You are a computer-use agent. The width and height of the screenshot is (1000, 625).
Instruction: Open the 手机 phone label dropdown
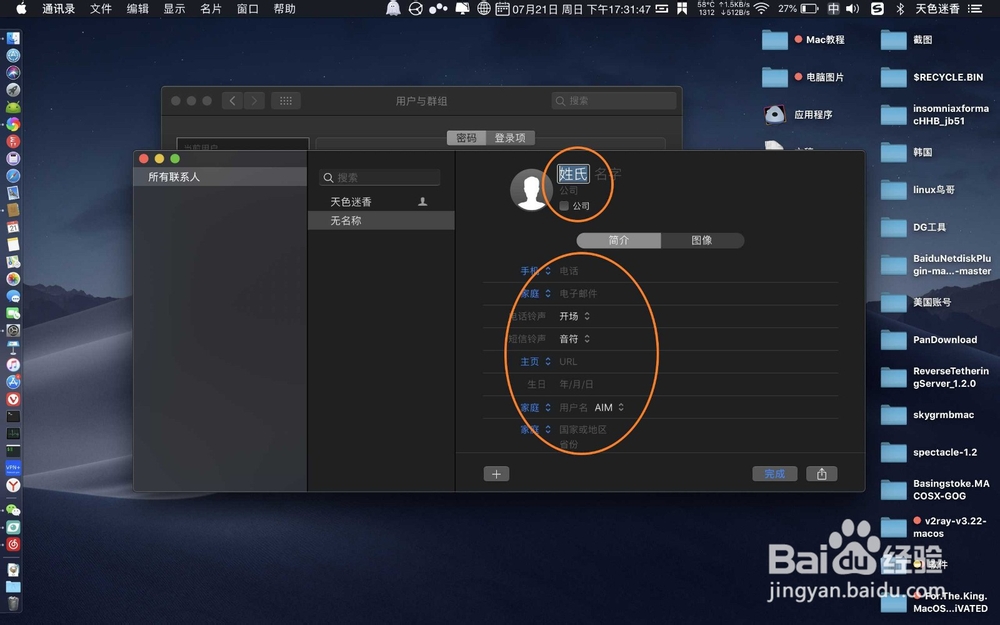(x=535, y=271)
